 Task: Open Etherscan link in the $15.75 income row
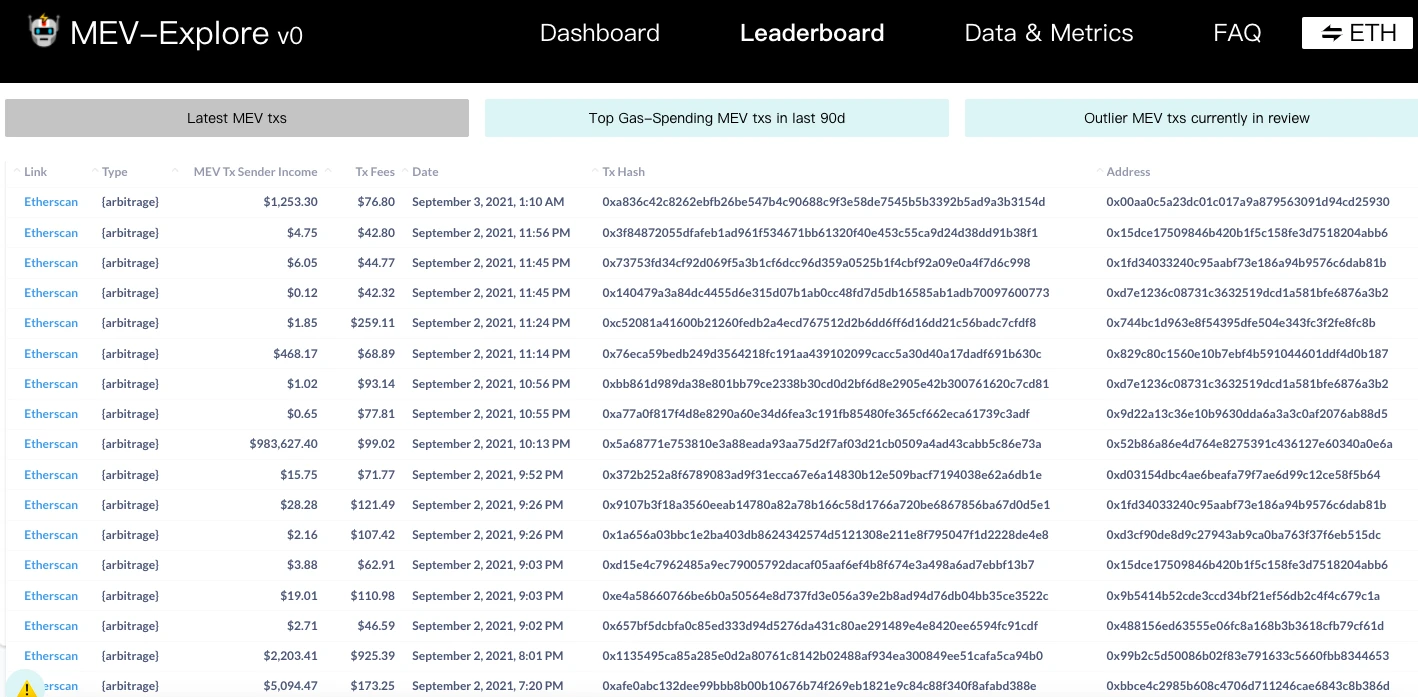tap(51, 475)
